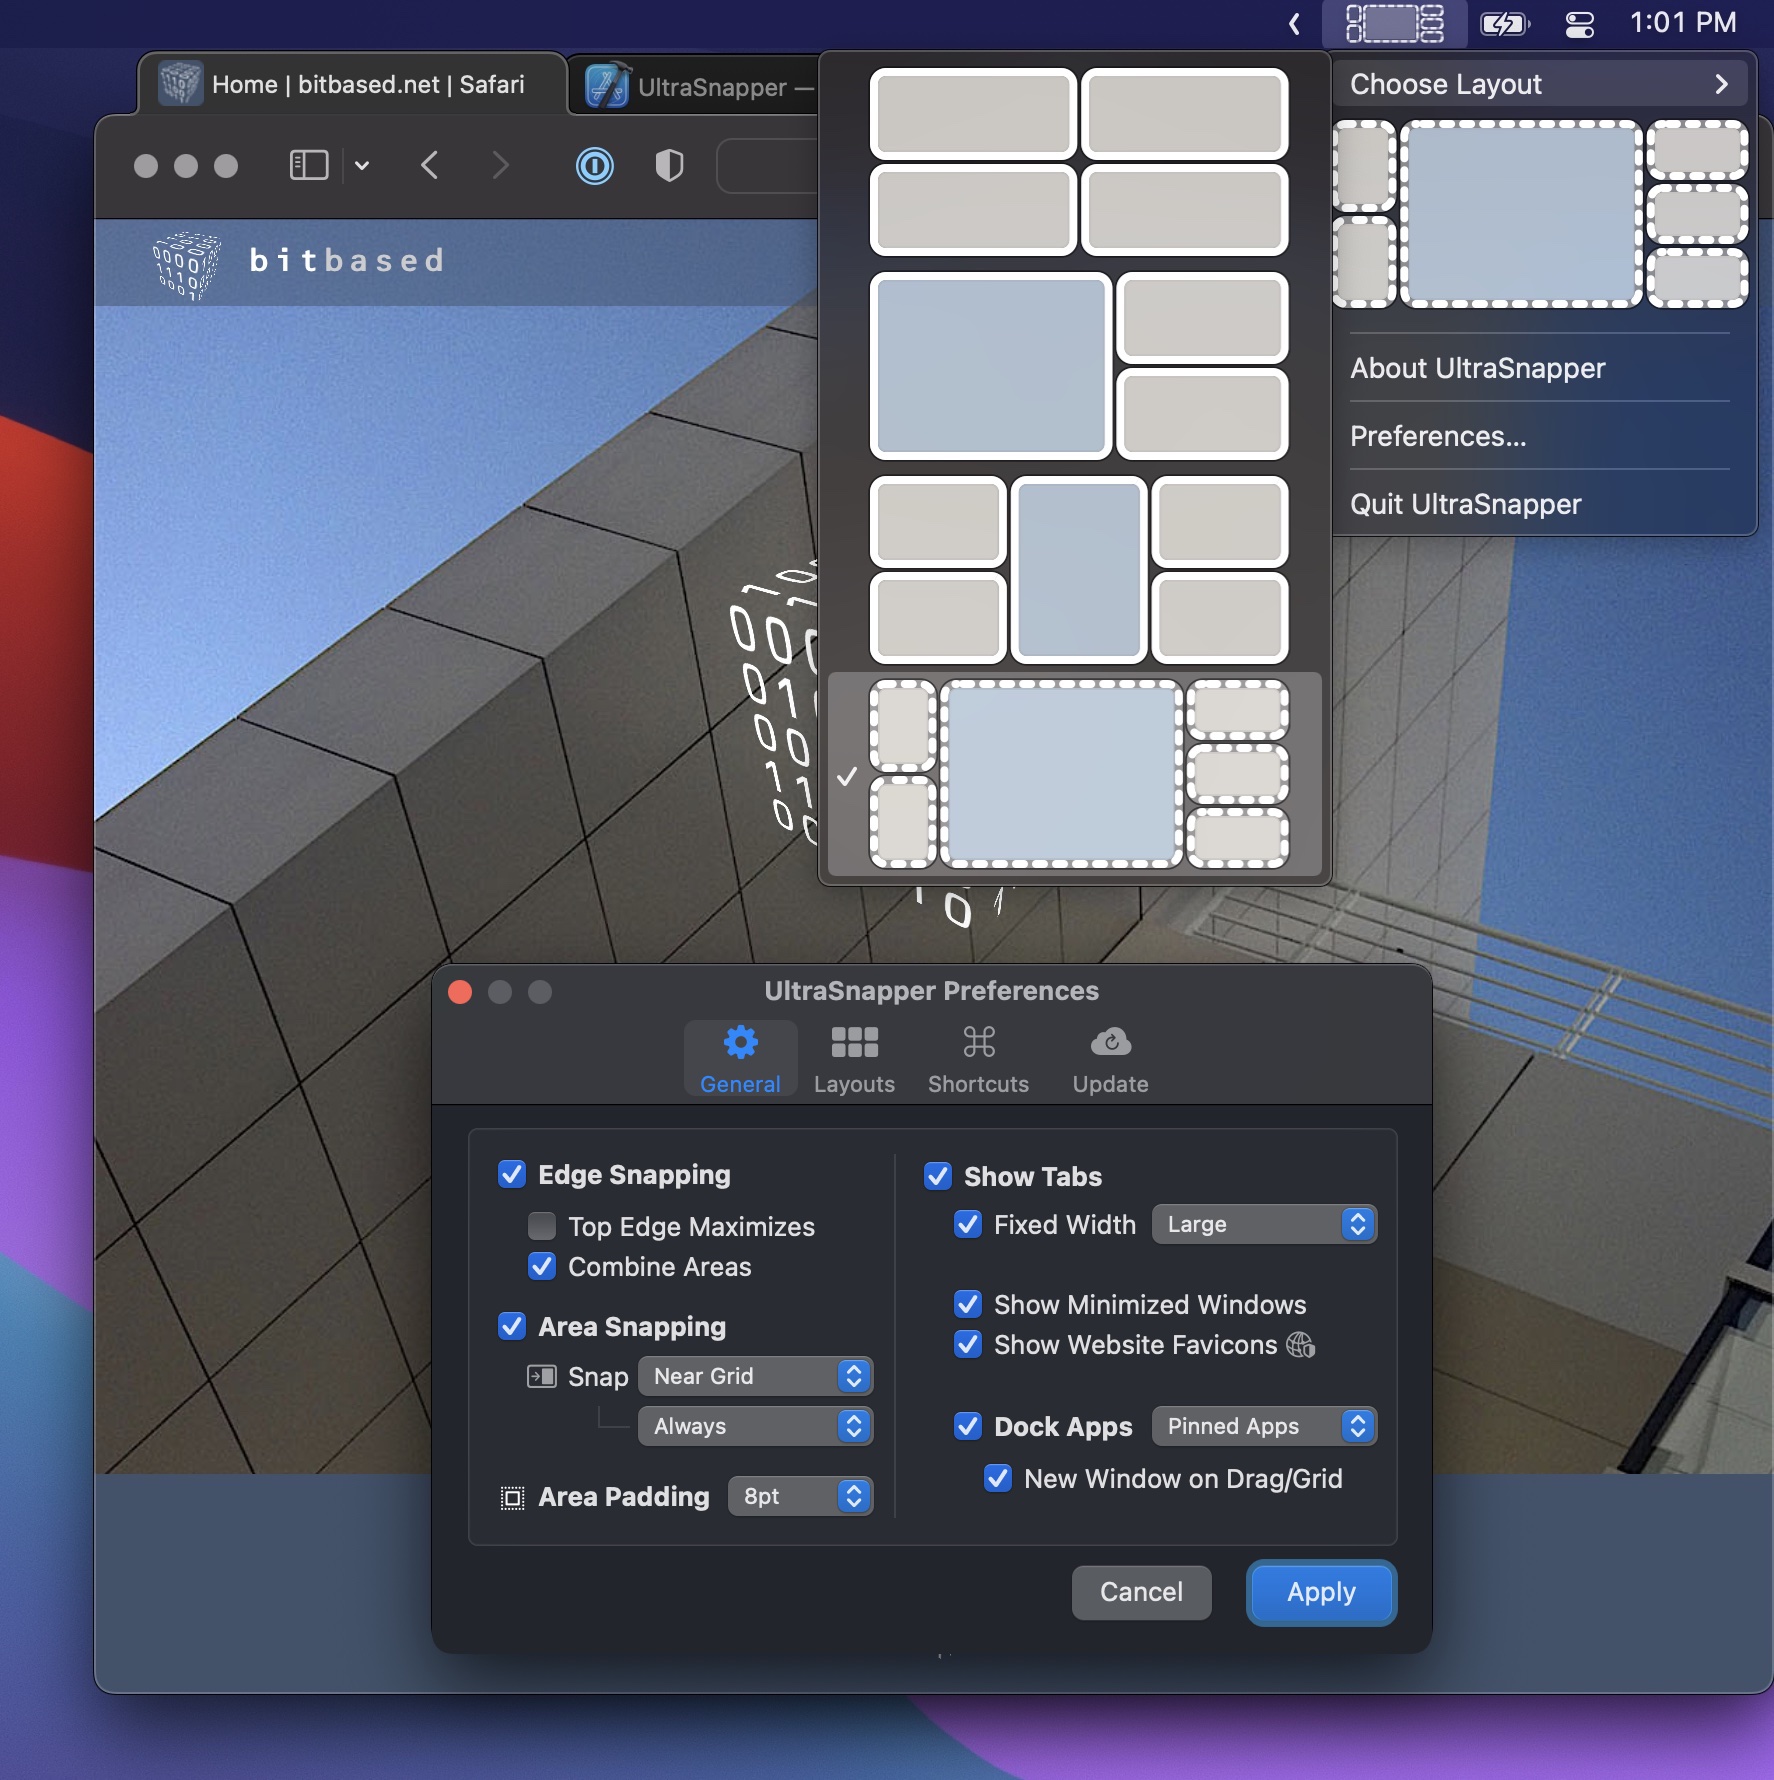Click the UltraSnapper menu bar icon
This screenshot has width=1774, height=1780.
[x=1394, y=24]
